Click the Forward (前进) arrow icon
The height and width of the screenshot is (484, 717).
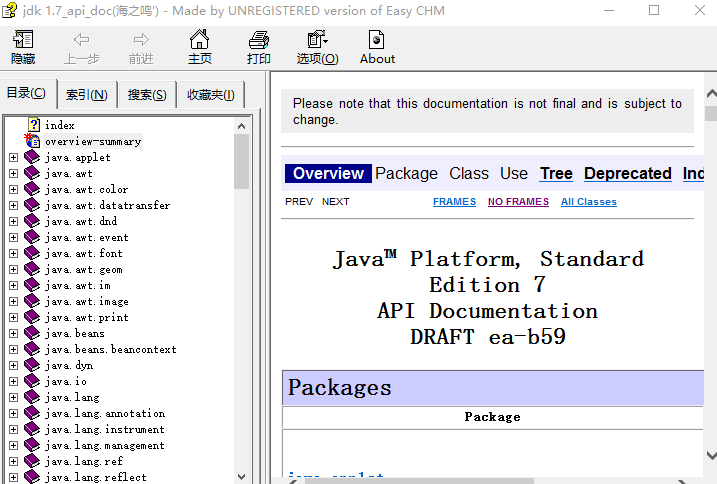coord(141,41)
